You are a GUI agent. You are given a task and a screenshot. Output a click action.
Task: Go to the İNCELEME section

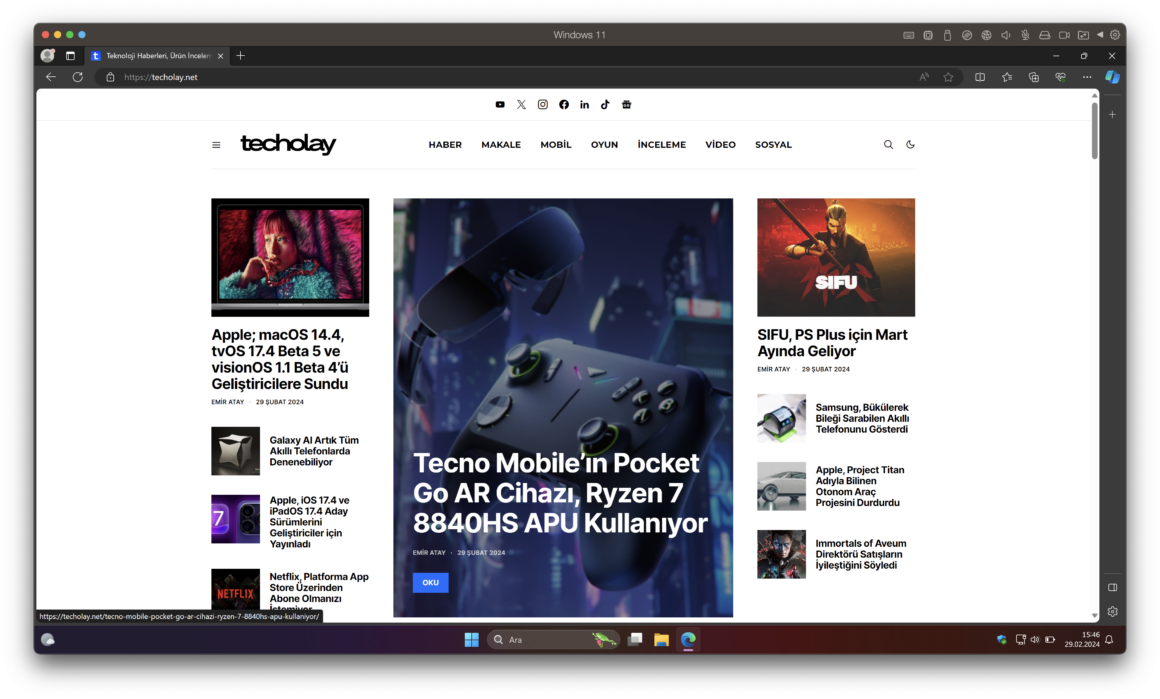(661, 145)
